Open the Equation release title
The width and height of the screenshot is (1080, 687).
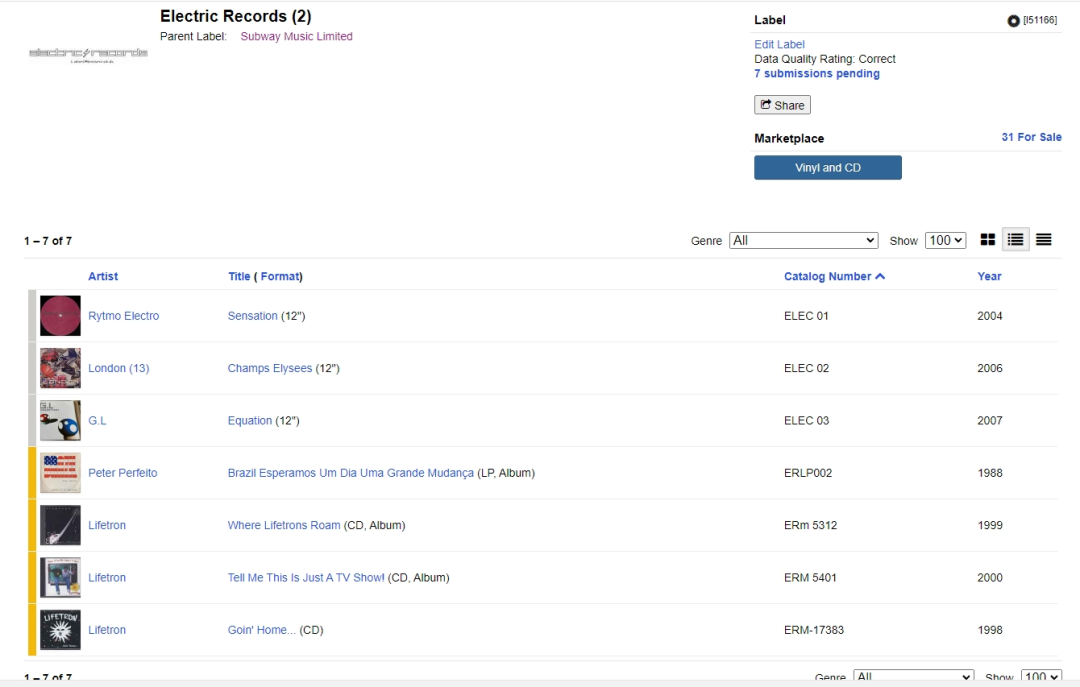click(x=249, y=420)
